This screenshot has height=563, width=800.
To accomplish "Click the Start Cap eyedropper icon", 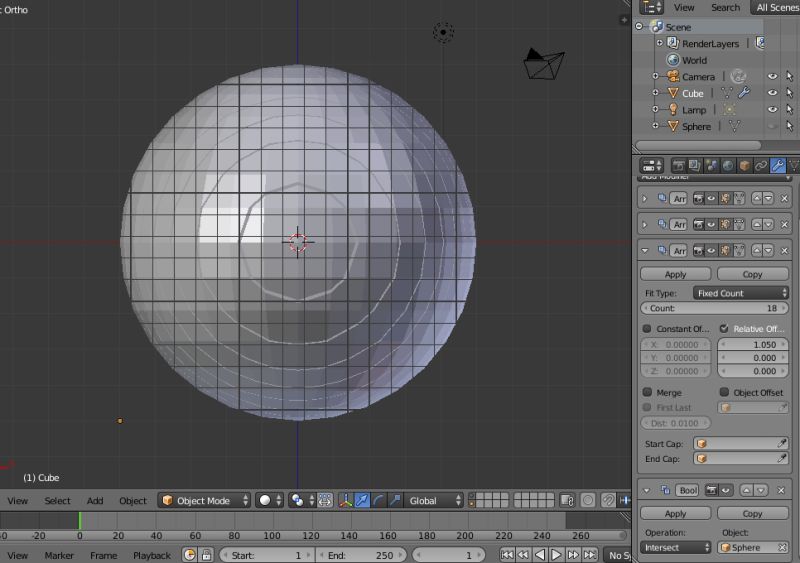I will click(782, 444).
